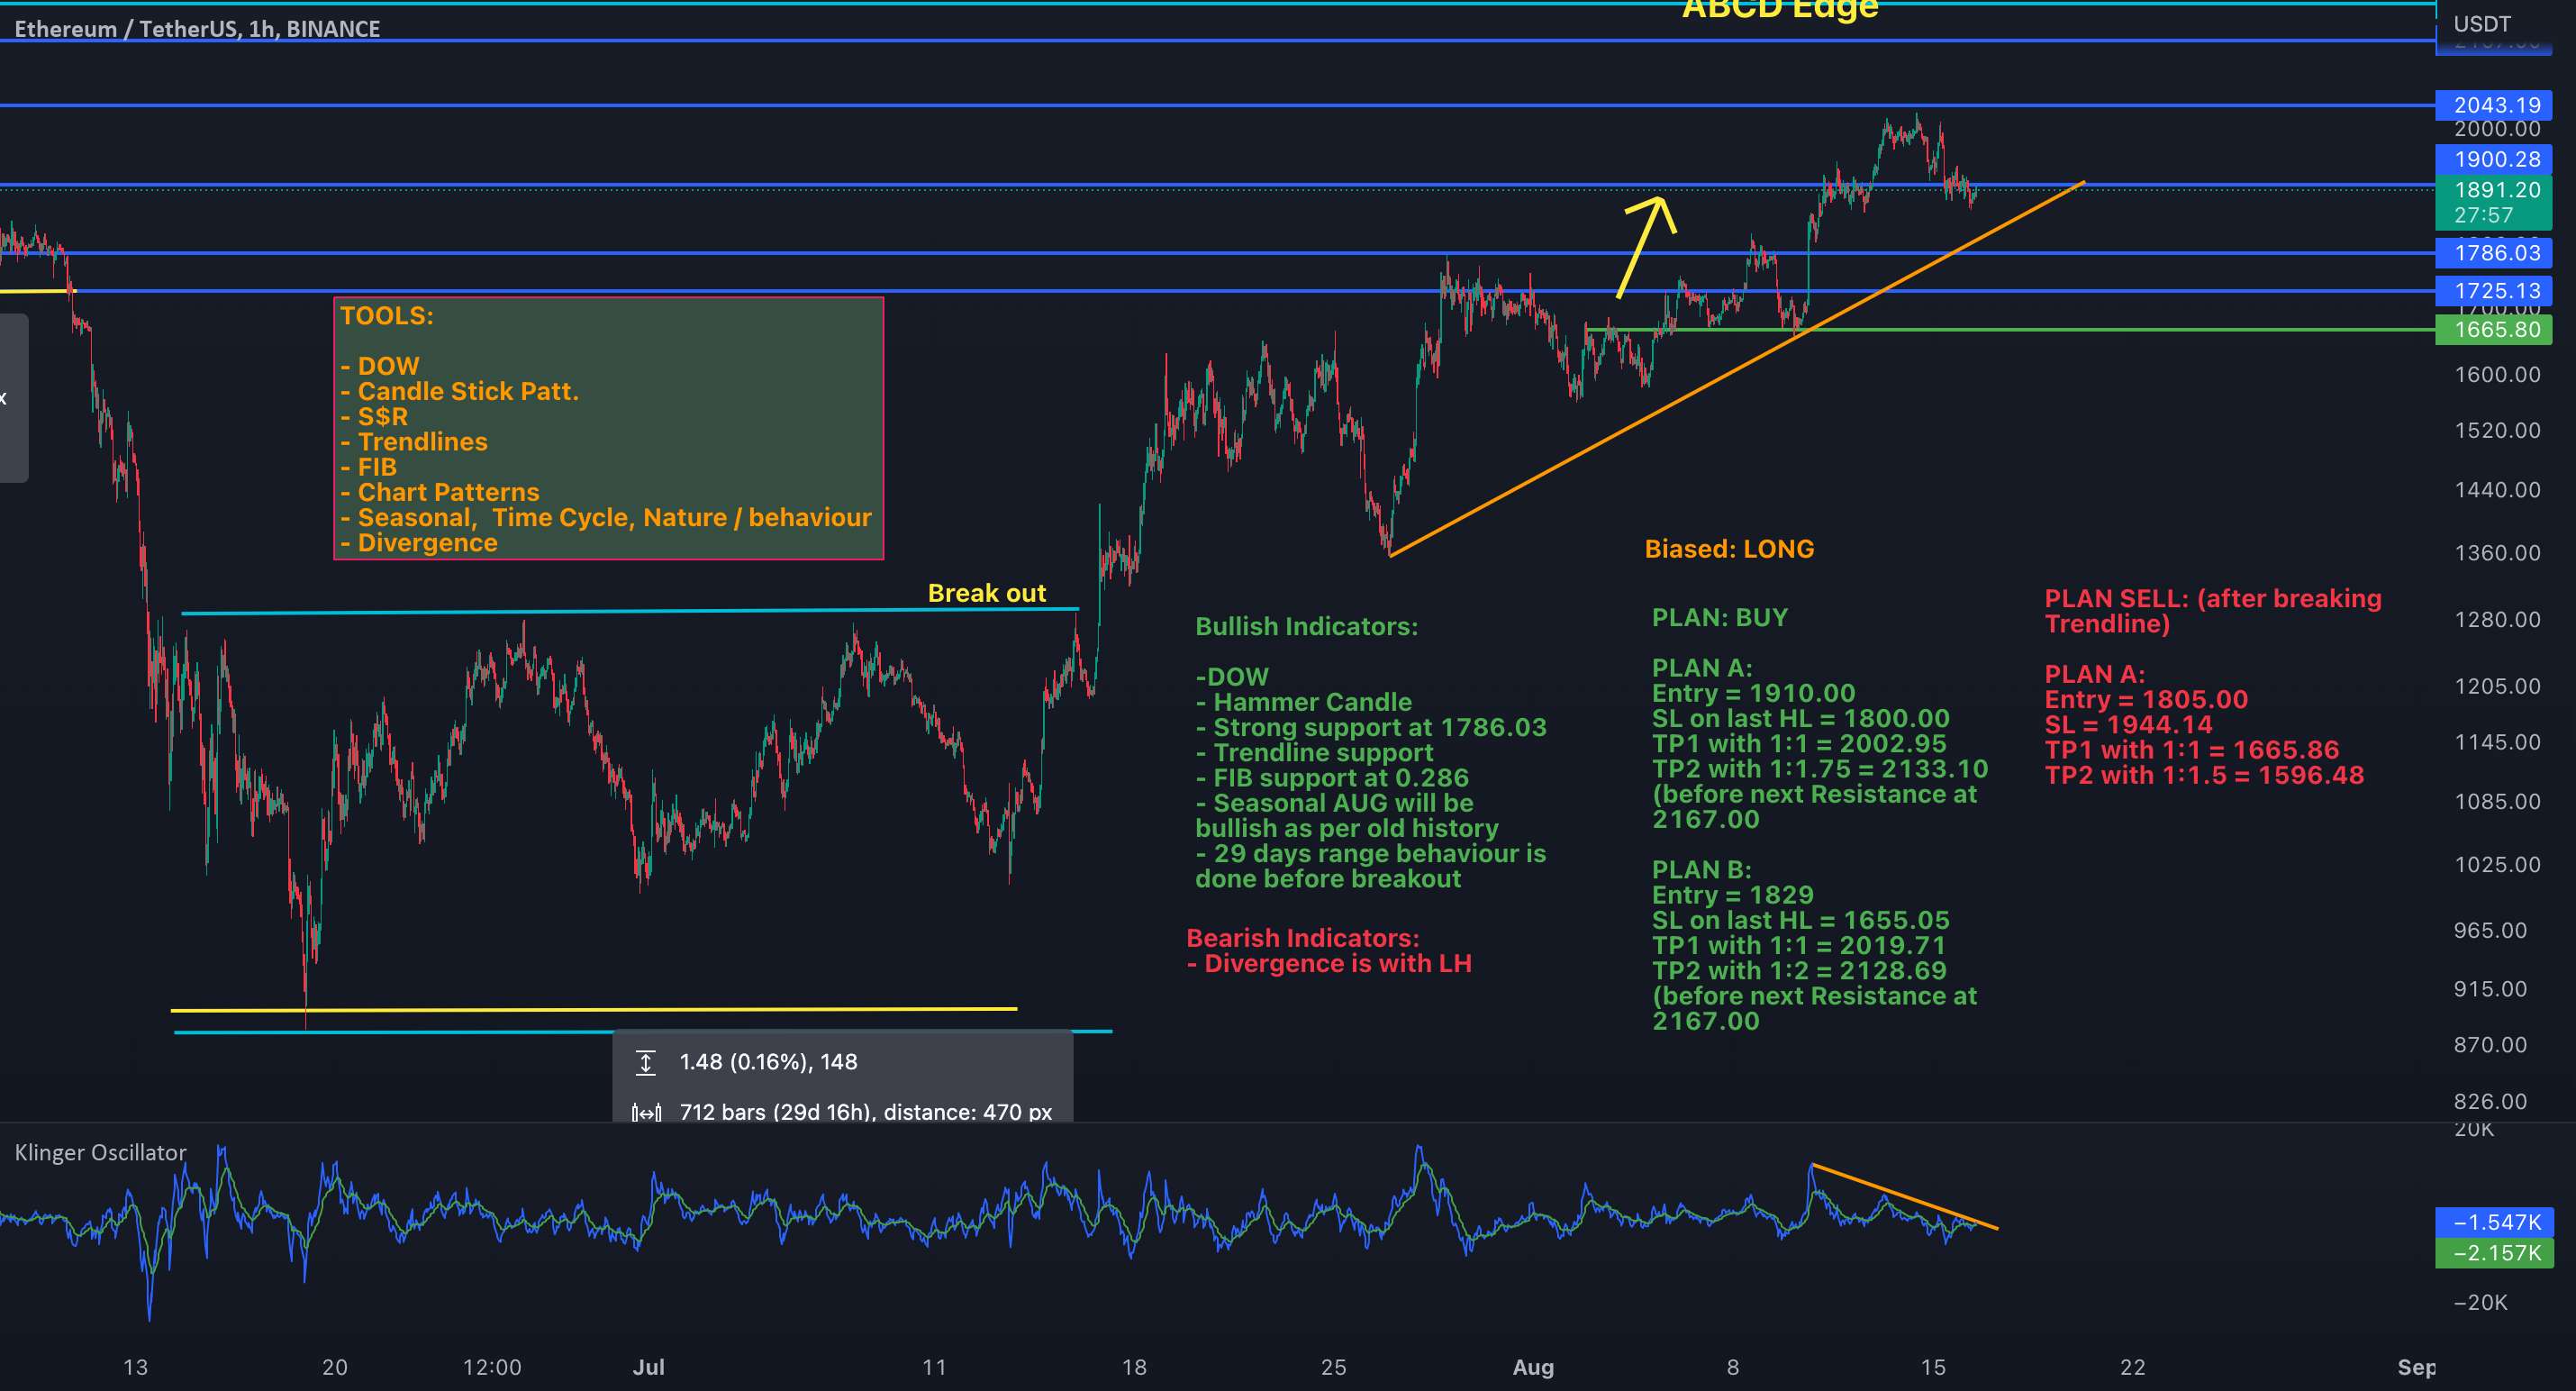The height and width of the screenshot is (1391, 2576).
Task: Select the 1900.28 price level label
Action: click(2494, 159)
